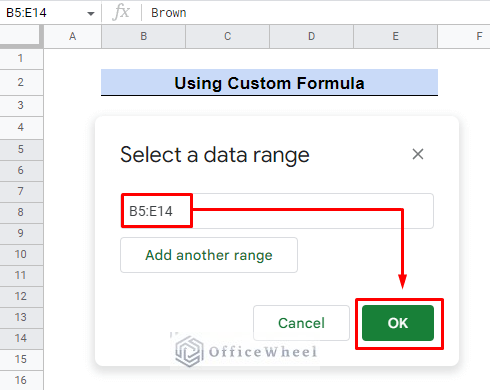The height and width of the screenshot is (390, 490).
Task: Select column E header
Action: pos(395,36)
